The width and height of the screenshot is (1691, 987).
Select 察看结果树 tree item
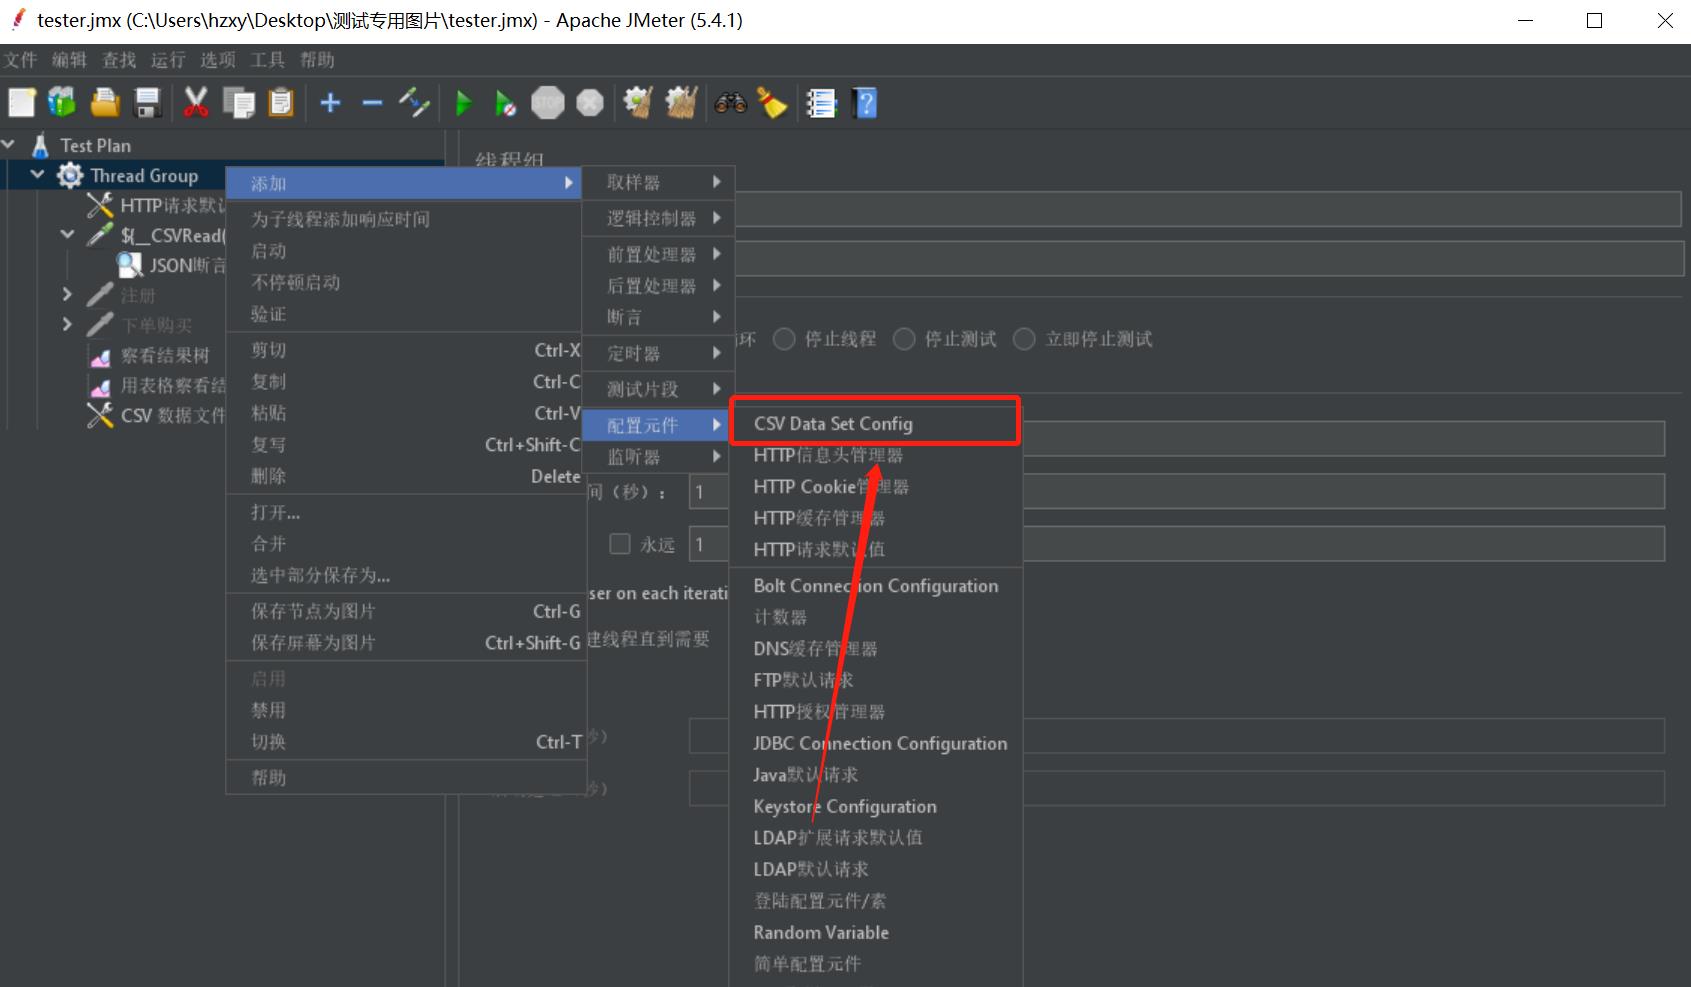tap(165, 355)
